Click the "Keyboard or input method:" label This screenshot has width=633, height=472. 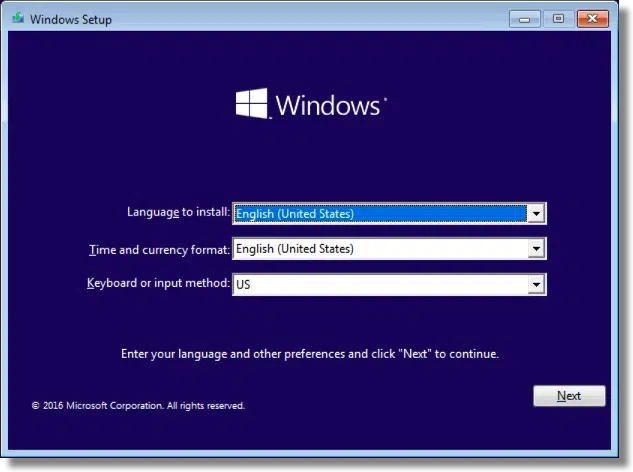(158, 283)
